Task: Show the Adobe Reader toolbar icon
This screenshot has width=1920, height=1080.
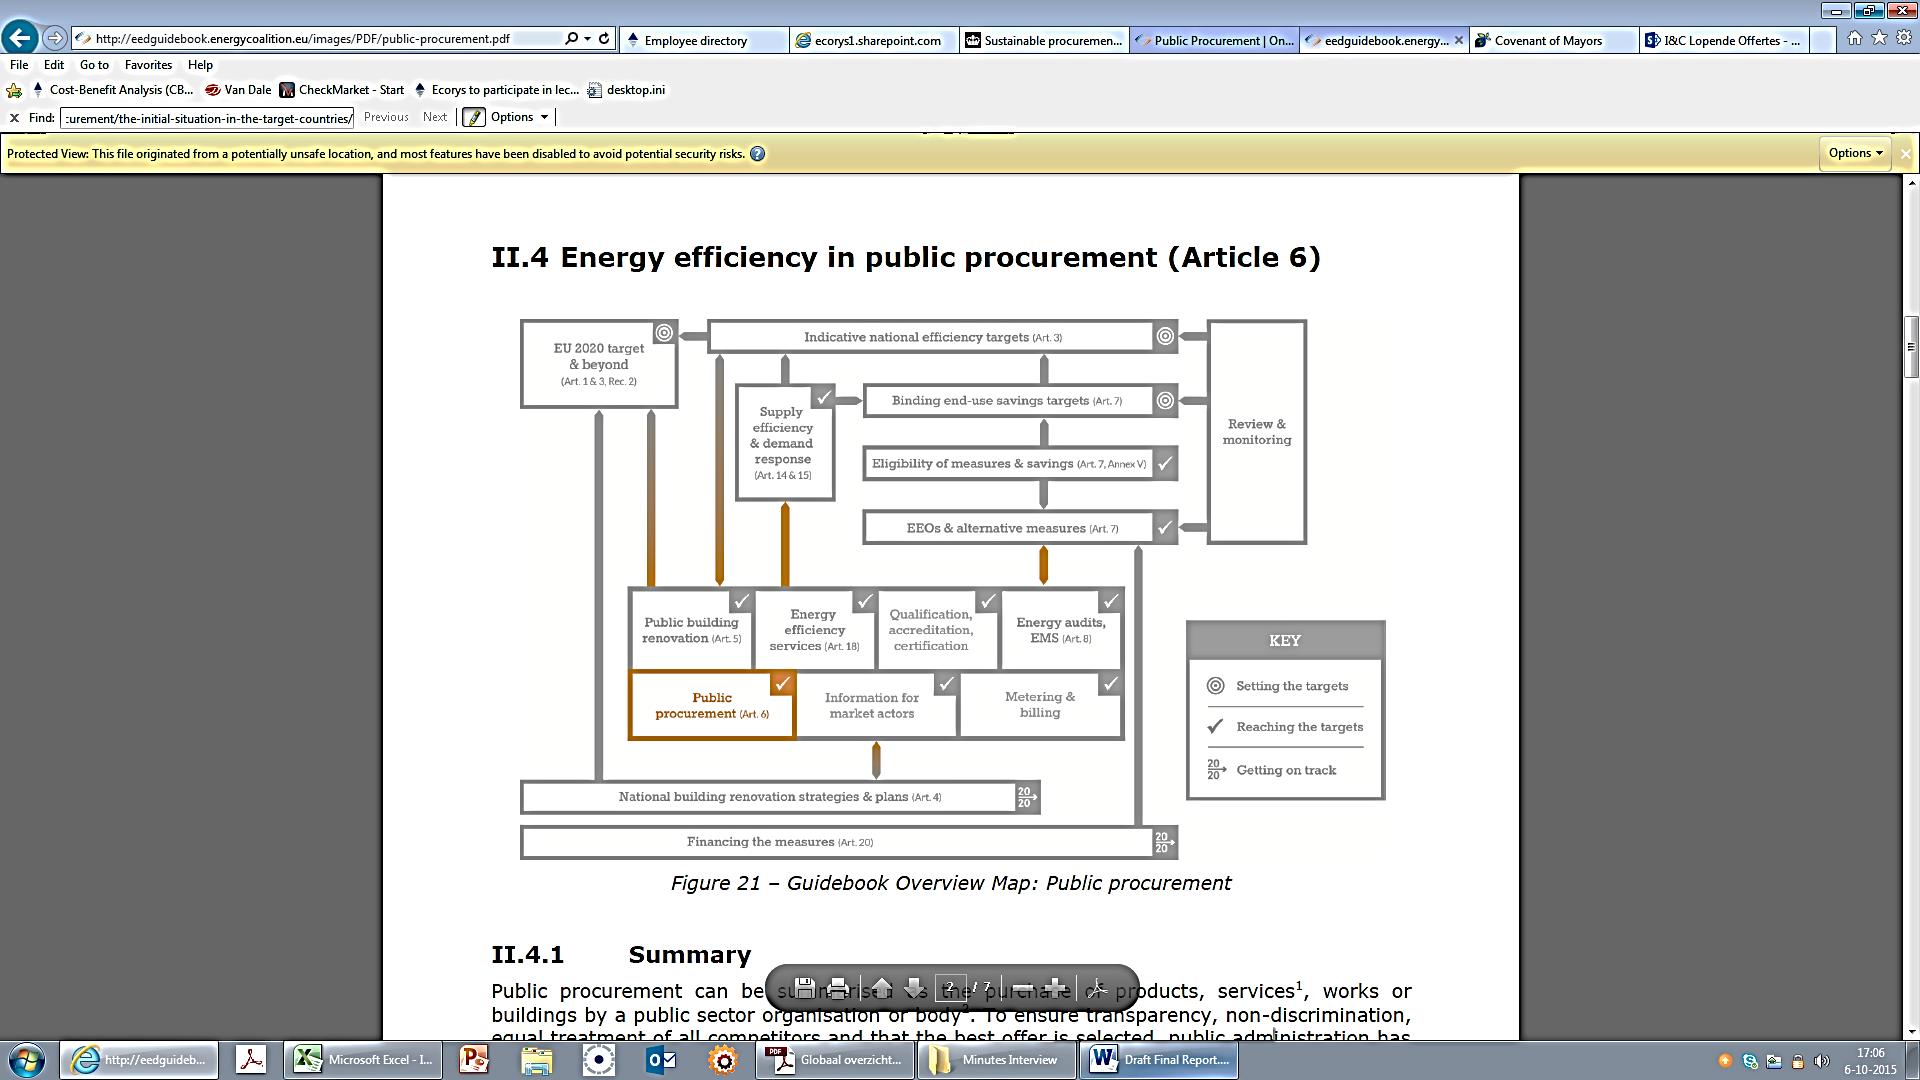Action: point(1096,988)
